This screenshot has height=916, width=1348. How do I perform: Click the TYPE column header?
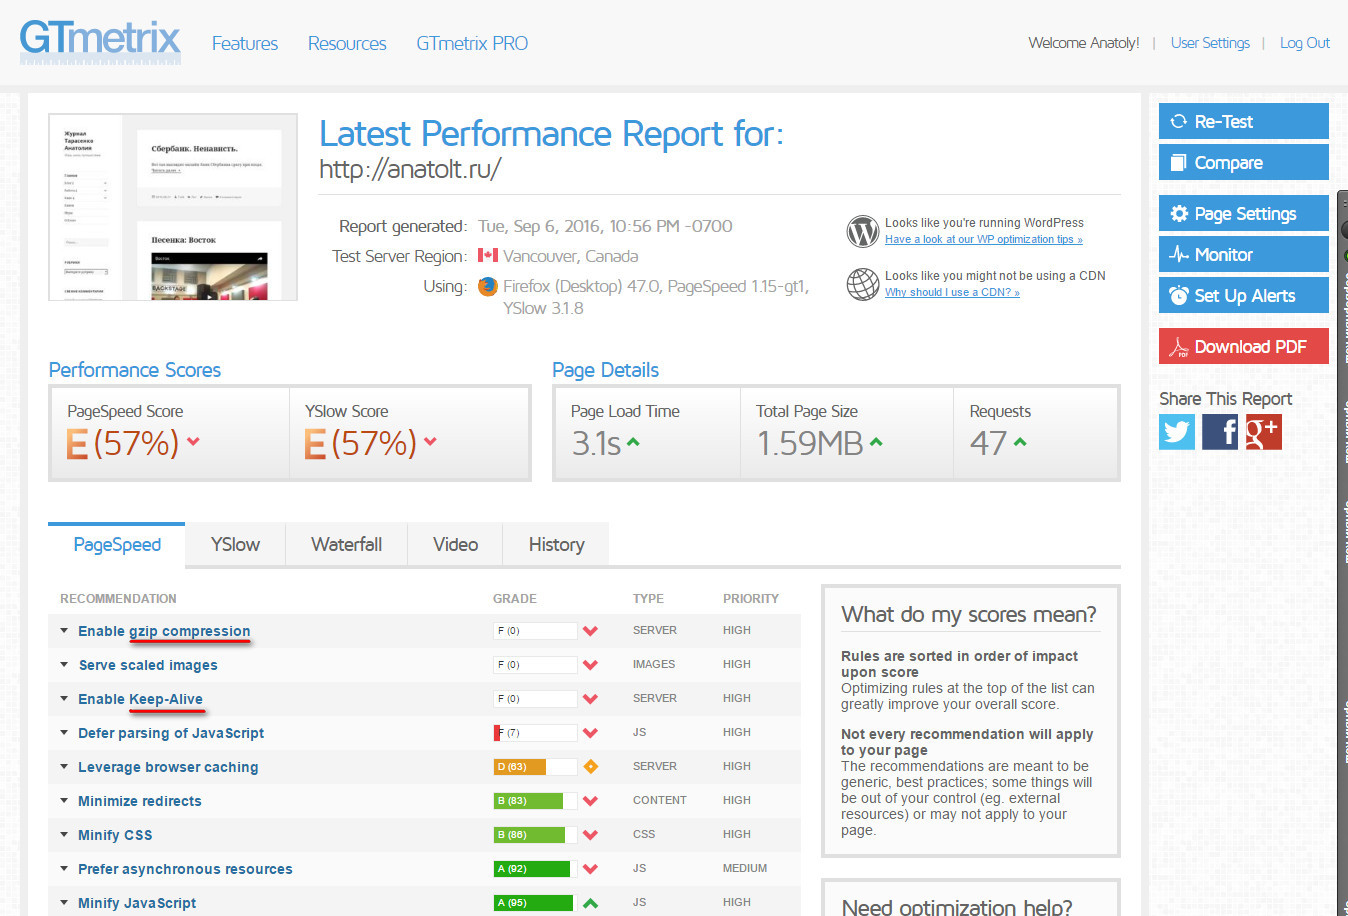[x=648, y=598]
